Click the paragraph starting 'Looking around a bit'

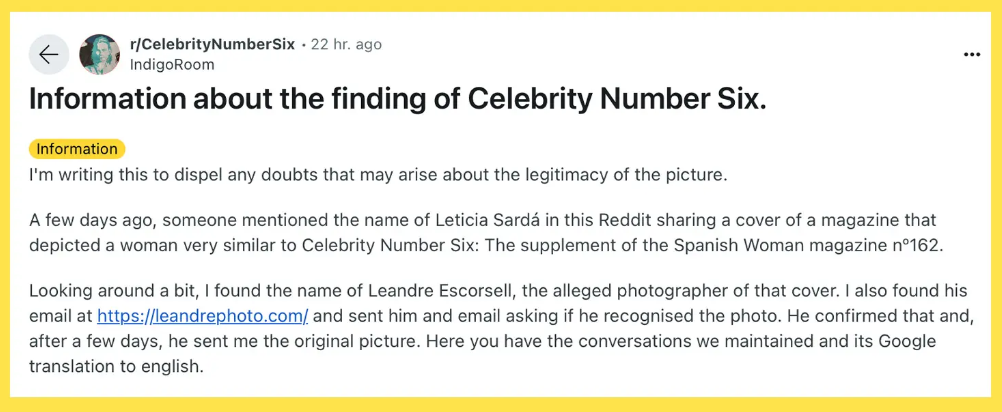click(497, 329)
